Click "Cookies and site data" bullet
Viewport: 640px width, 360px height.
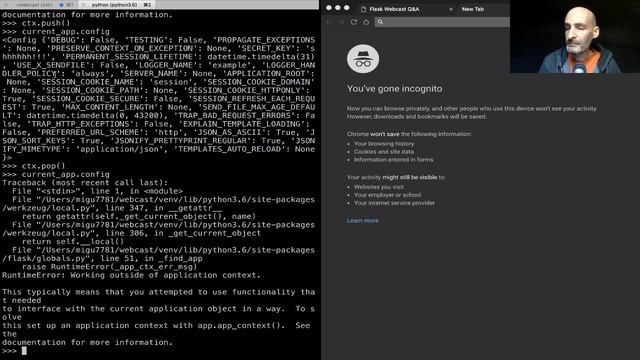point(384,151)
